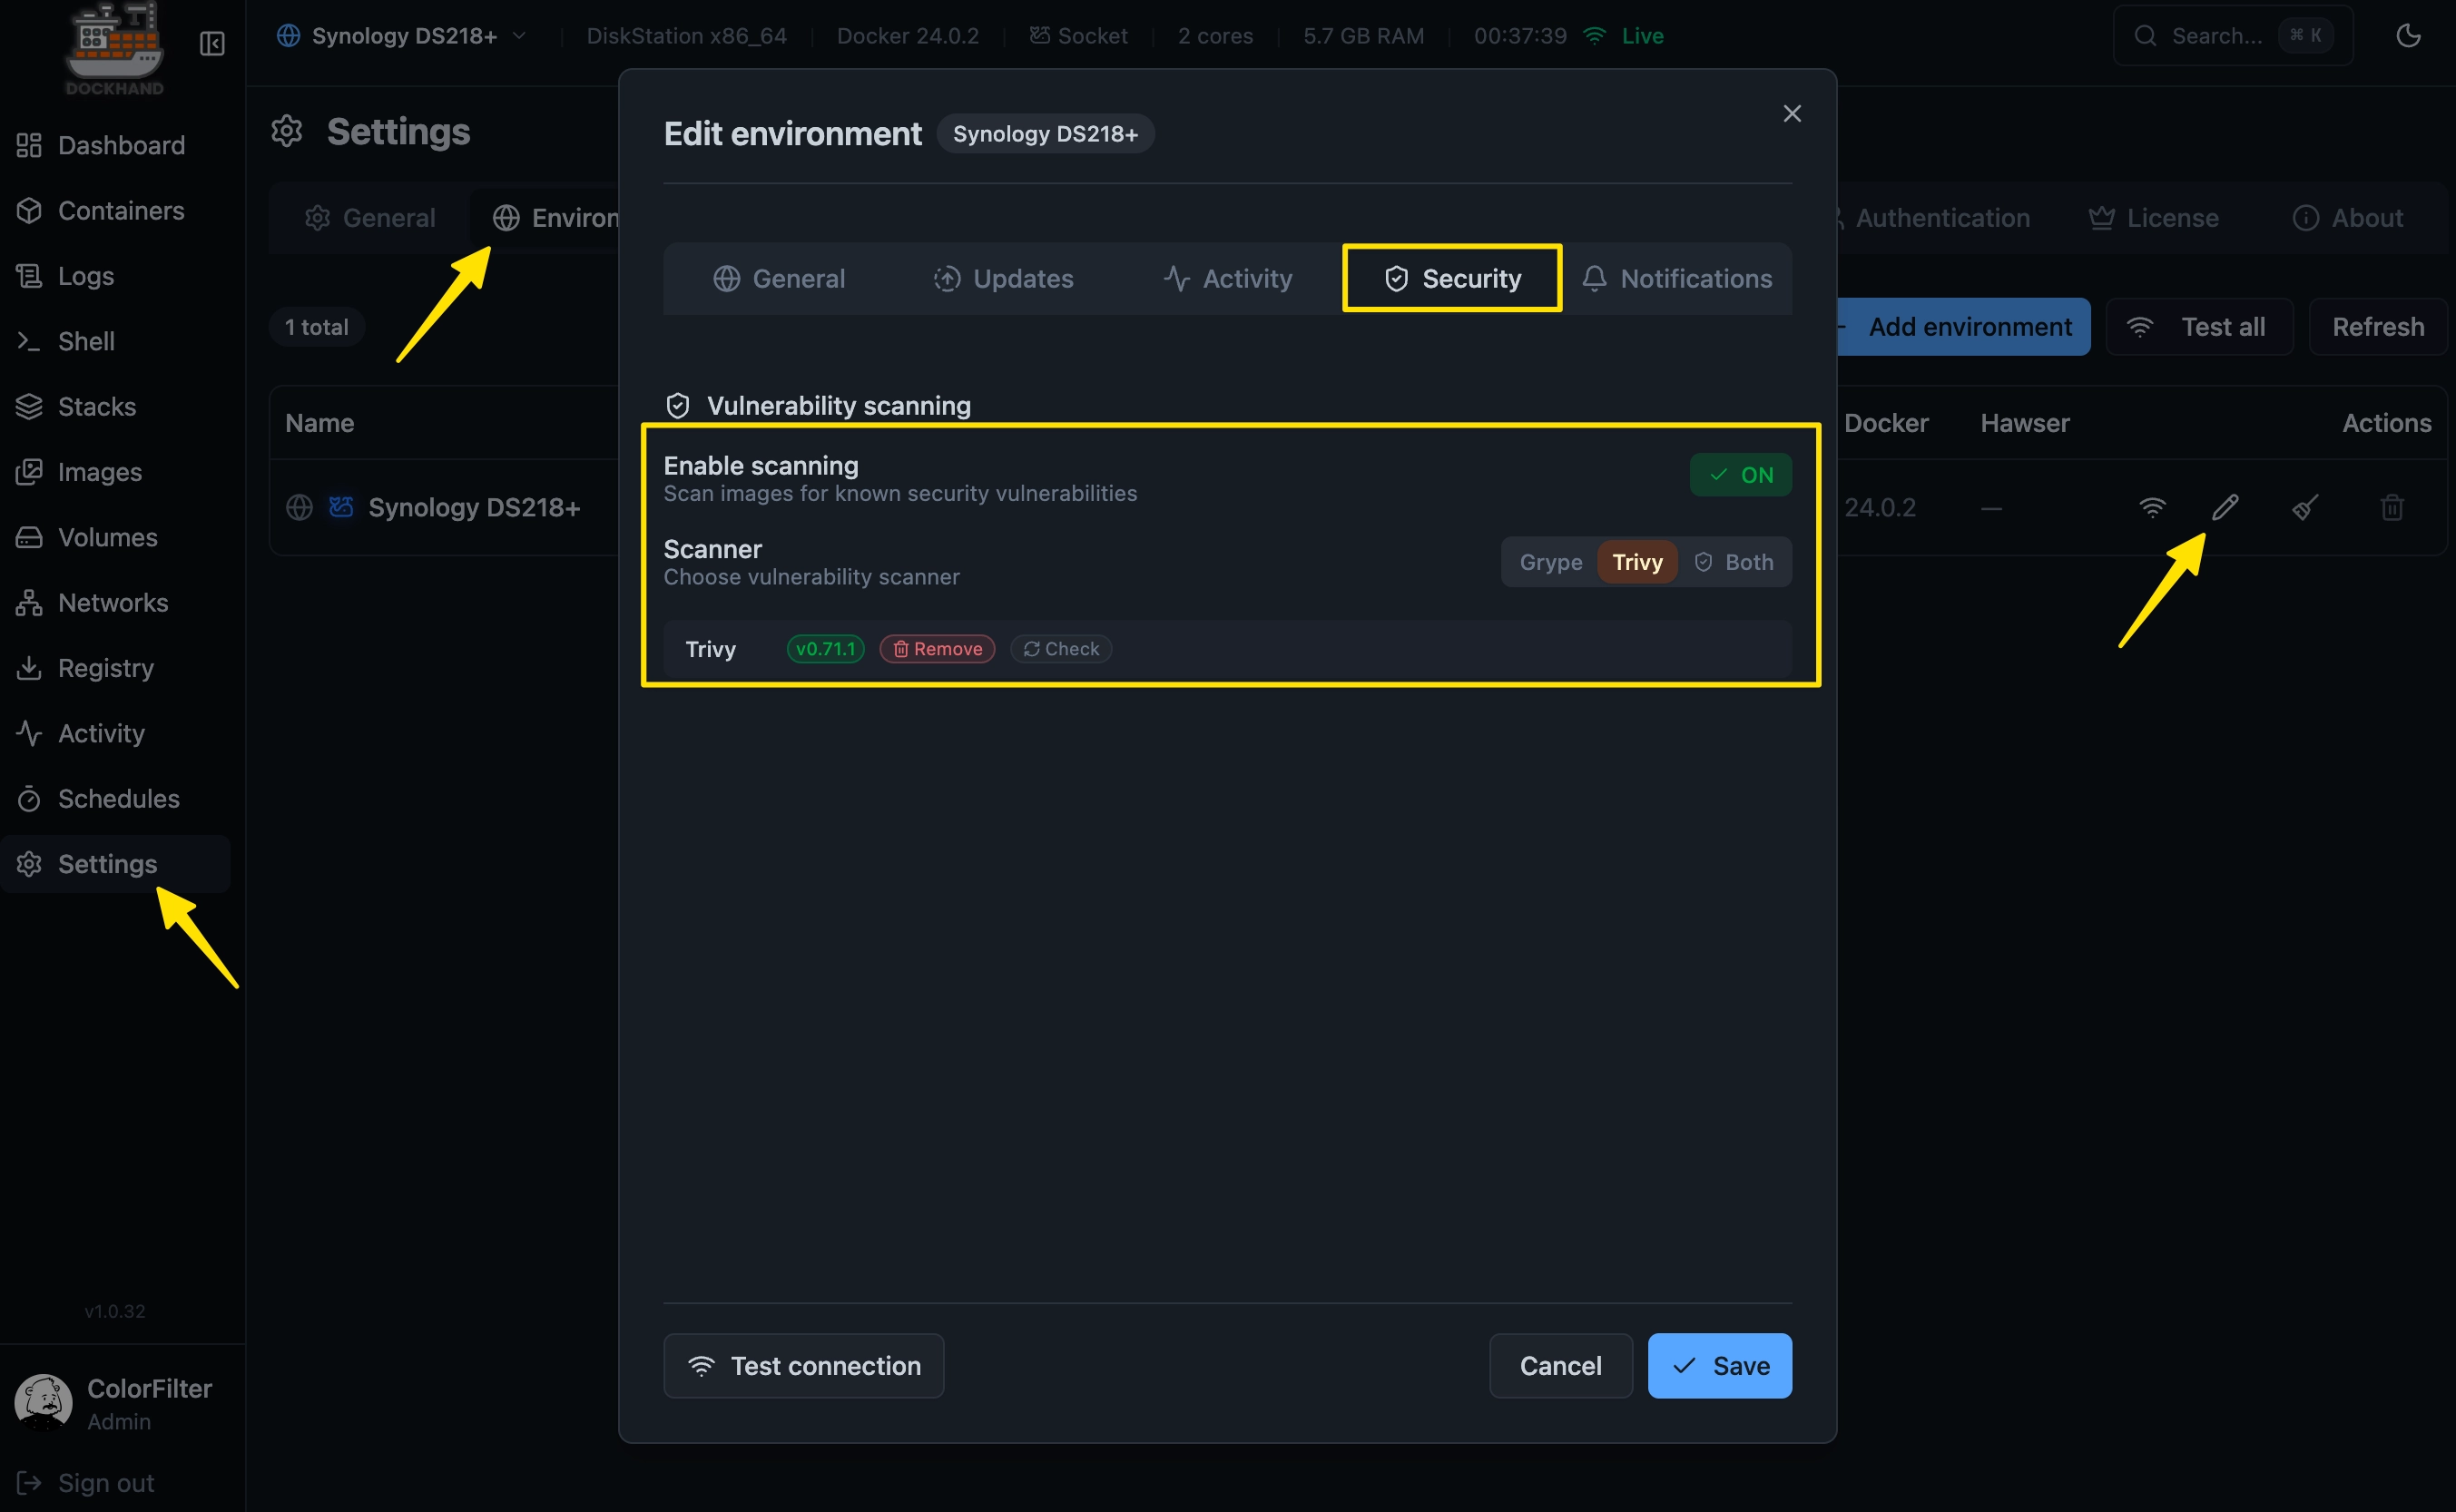The height and width of the screenshot is (1512, 2456).
Task: Select the Security tab
Action: [1452, 279]
